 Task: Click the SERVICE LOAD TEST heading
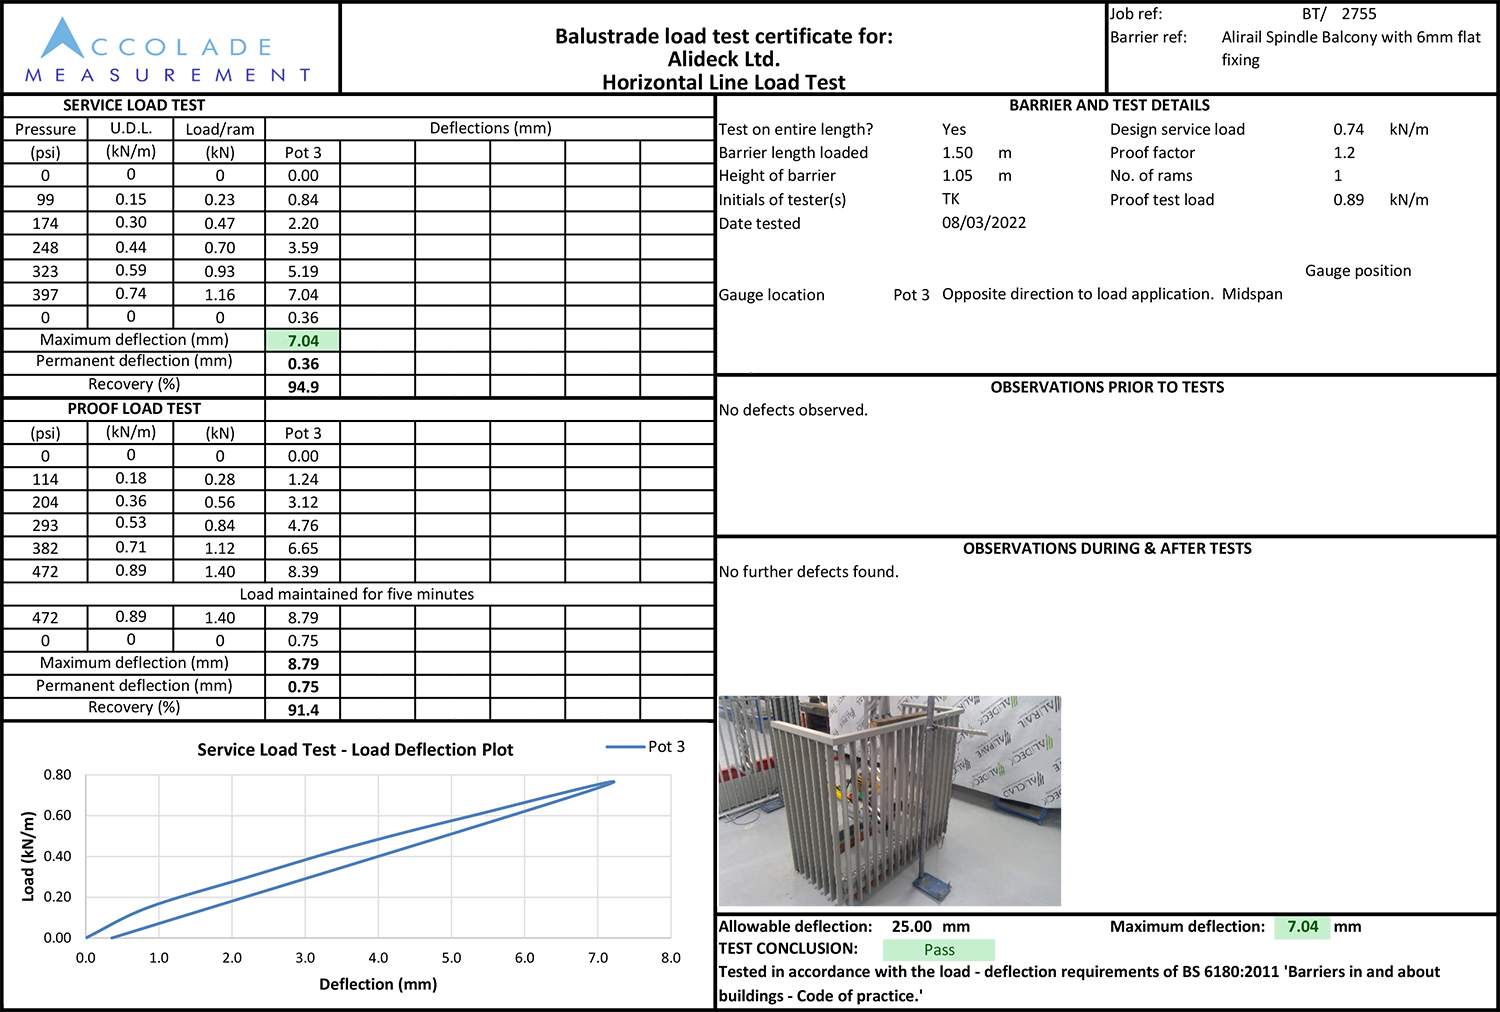tap(134, 105)
